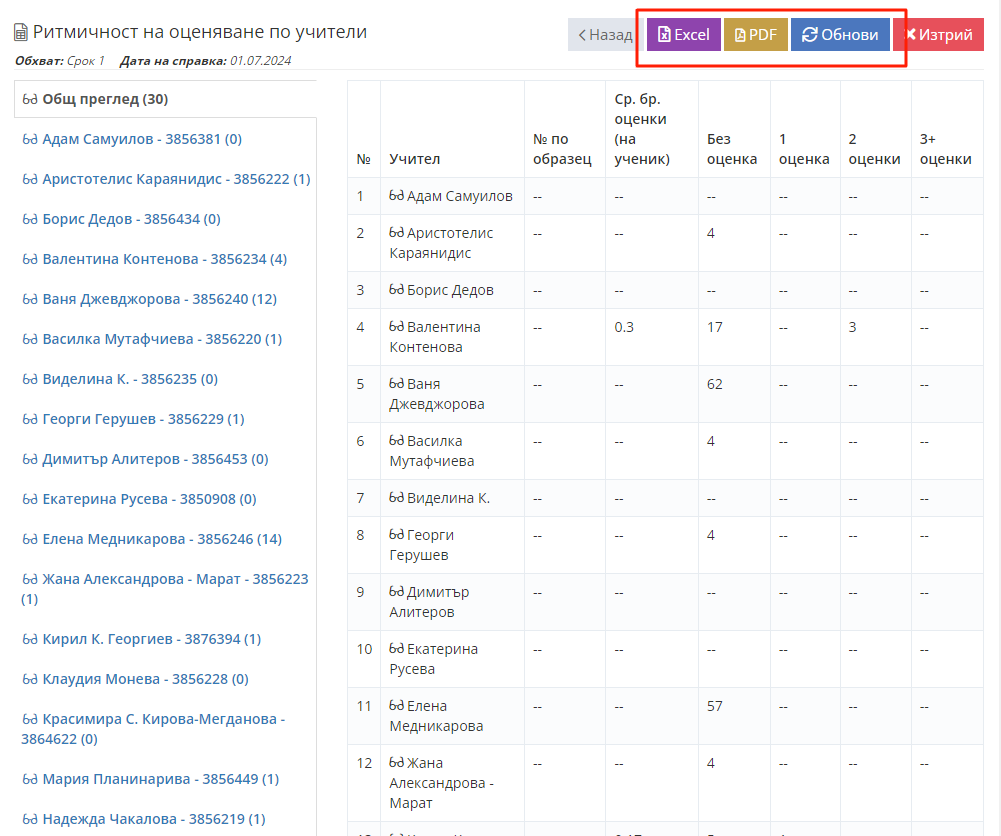Download the report as PDF
This screenshot has width=1001, height=836.
756,35
